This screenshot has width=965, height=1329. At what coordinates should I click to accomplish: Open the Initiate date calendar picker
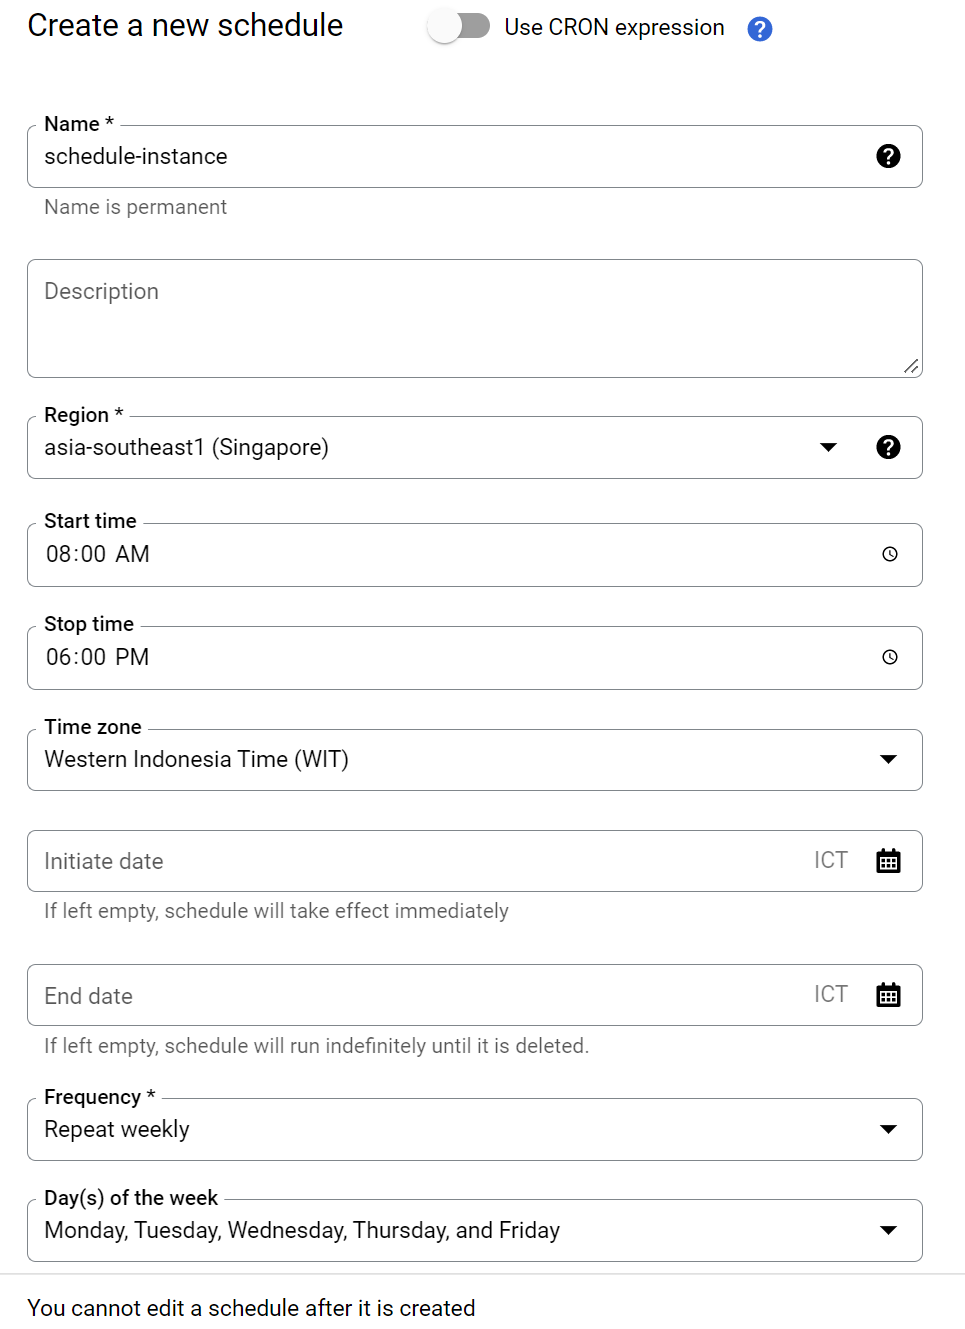[888, 861]
